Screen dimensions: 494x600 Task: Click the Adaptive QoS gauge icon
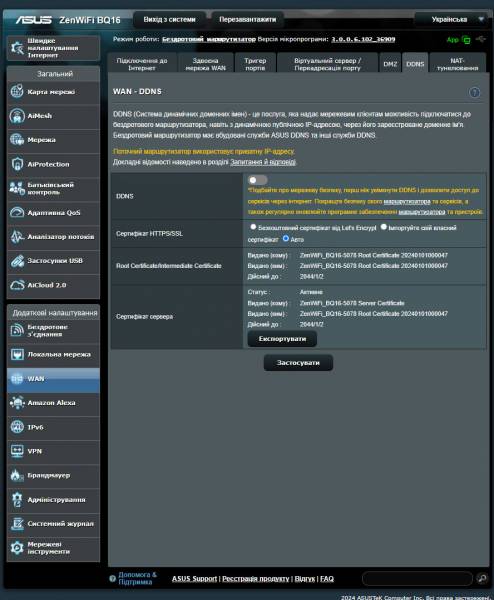click(x=17, y=212)
